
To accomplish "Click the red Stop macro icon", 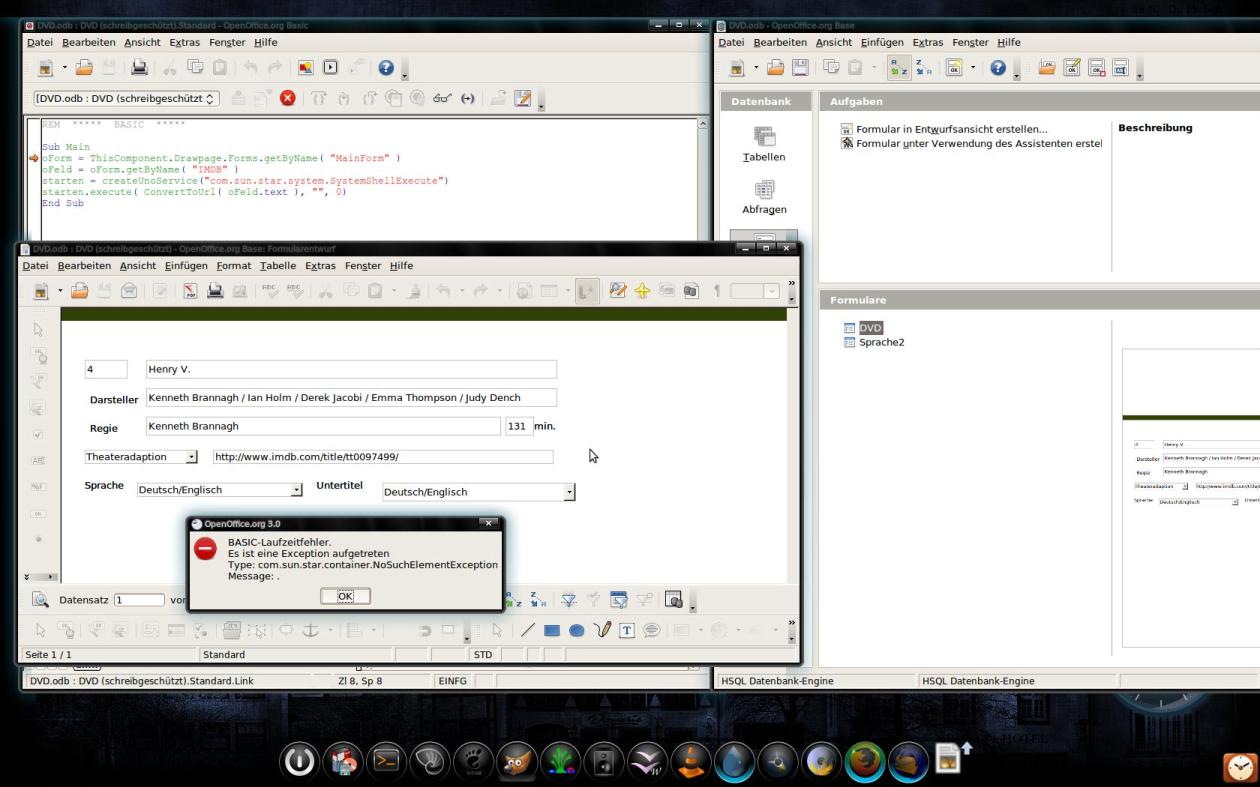I will click(288, 98).
